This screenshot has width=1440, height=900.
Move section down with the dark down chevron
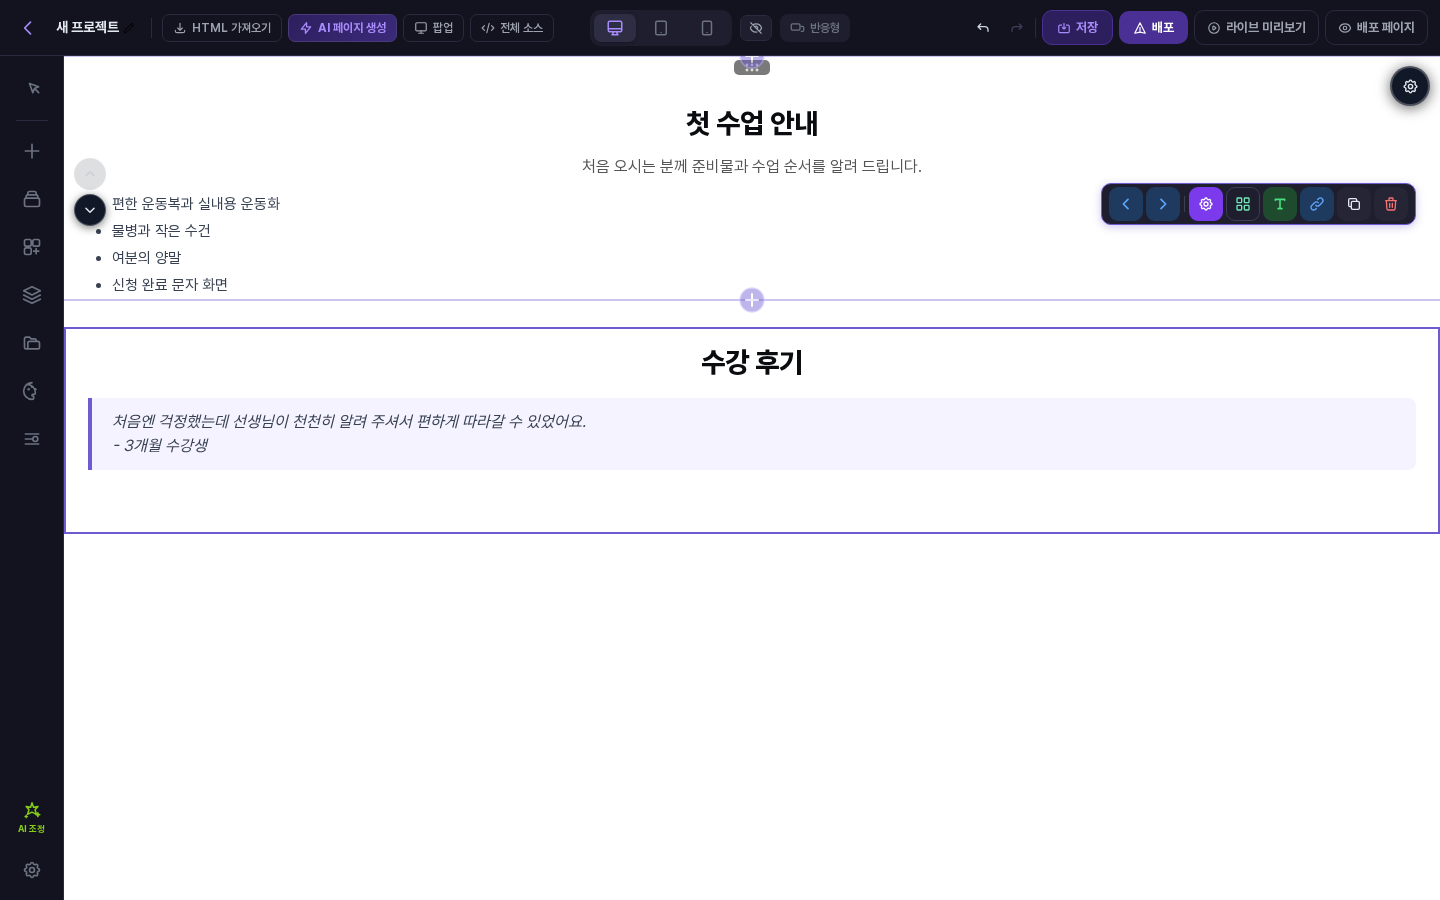tap(90, 210)
